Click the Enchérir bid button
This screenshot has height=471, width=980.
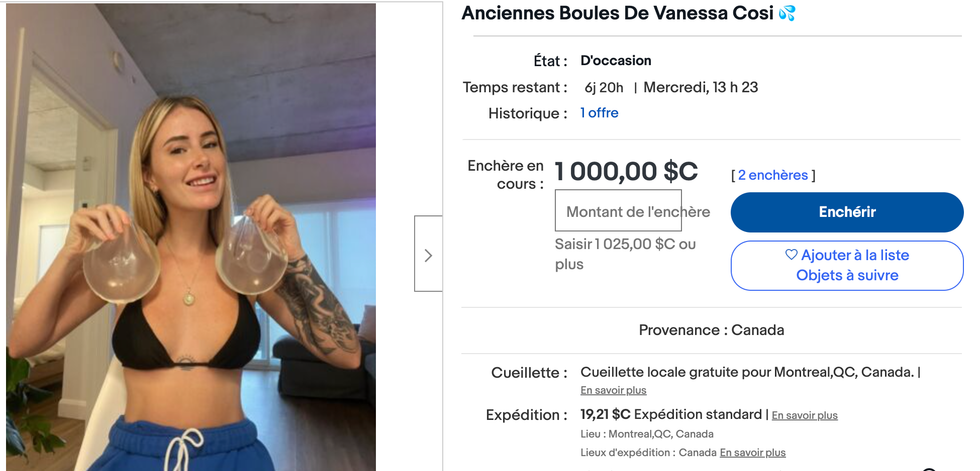(847, 212)
